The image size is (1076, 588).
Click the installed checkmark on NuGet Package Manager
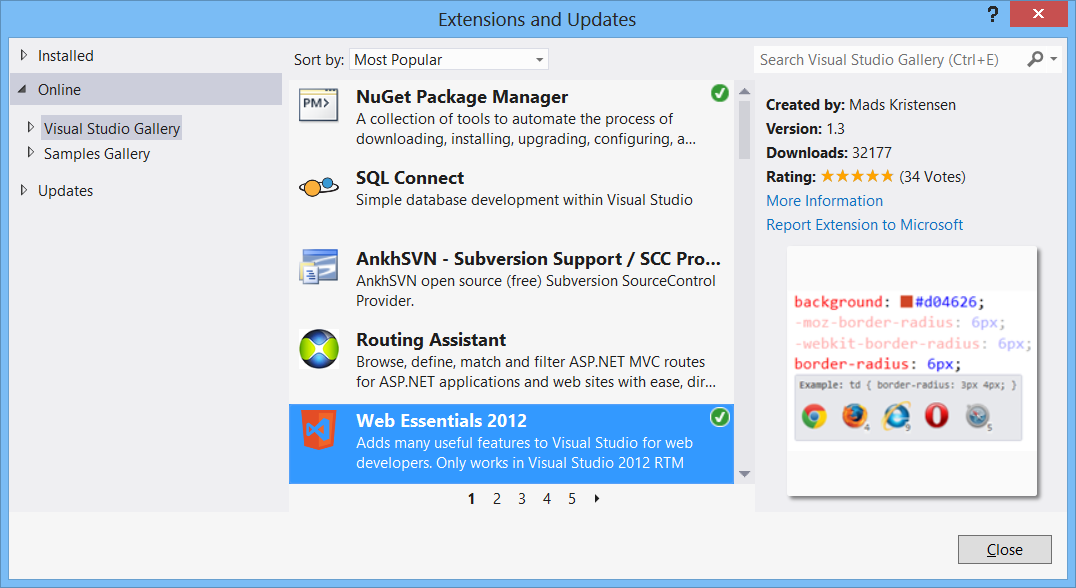point(720,93)
